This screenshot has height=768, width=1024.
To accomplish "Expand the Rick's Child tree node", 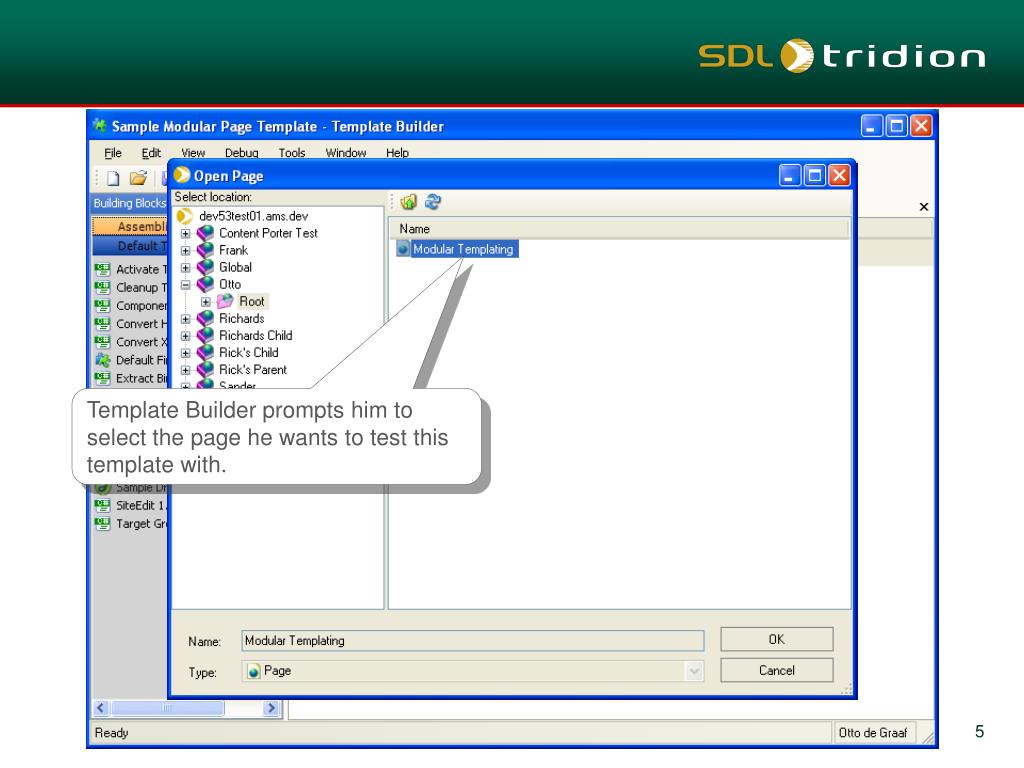I will click(185, 353).
